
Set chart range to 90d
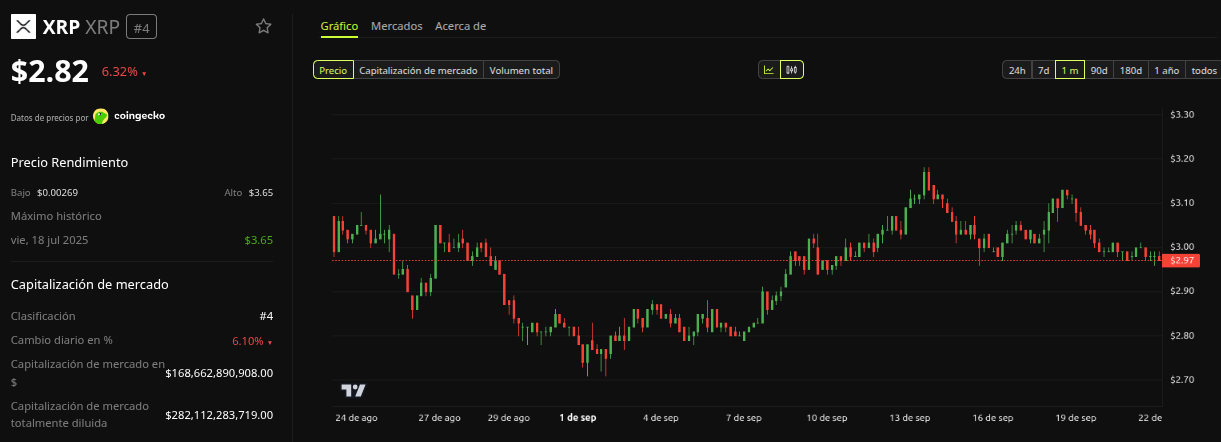pos(1099,70)
